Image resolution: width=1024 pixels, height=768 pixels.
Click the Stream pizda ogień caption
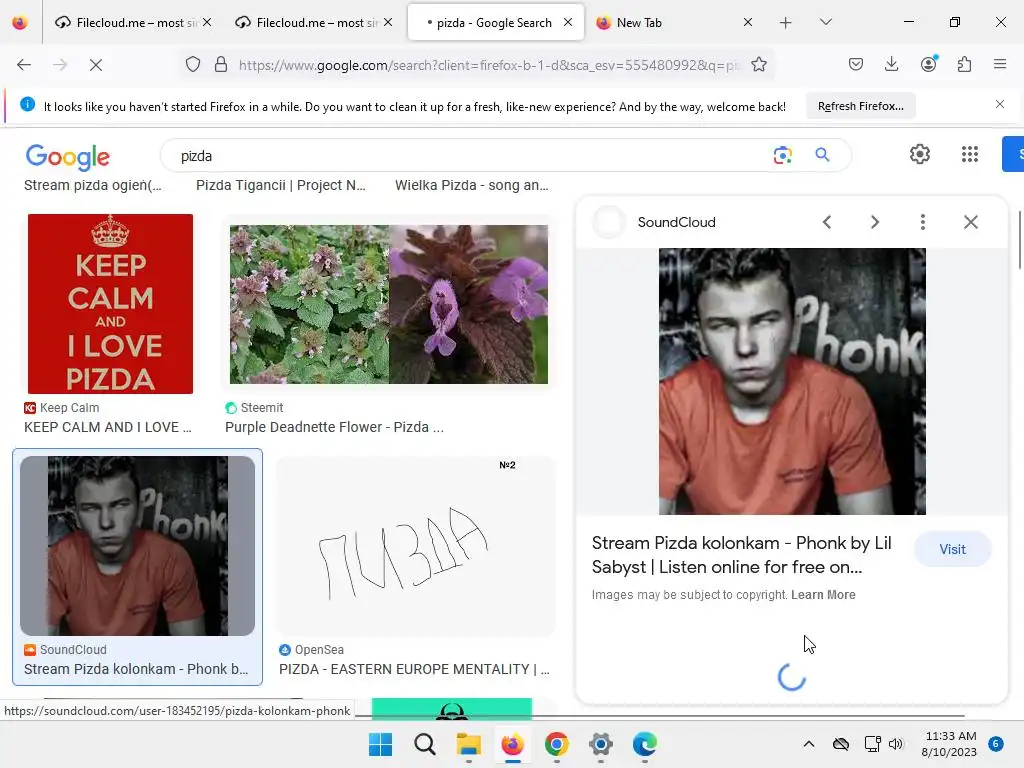point(93,185)
